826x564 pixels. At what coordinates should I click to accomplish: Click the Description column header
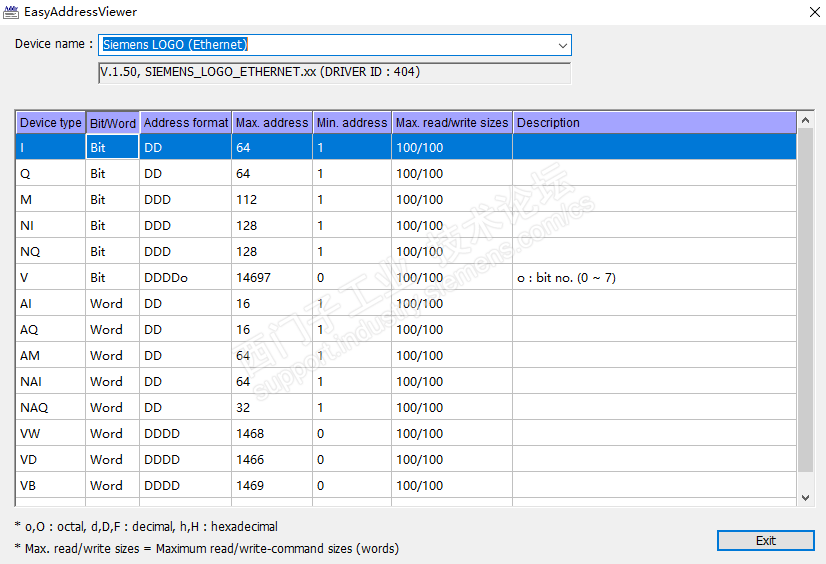pyautogui.click(x=655, y=123)
